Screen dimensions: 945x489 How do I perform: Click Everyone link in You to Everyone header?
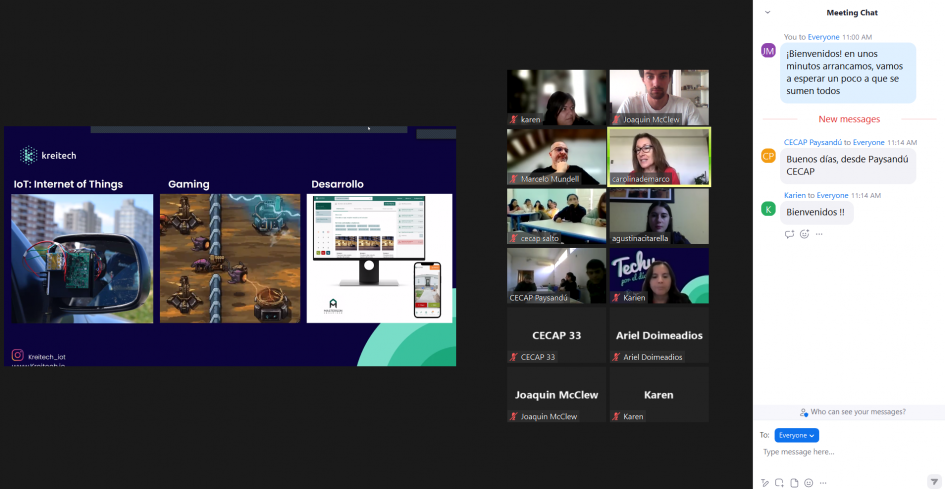click(823, 37)
